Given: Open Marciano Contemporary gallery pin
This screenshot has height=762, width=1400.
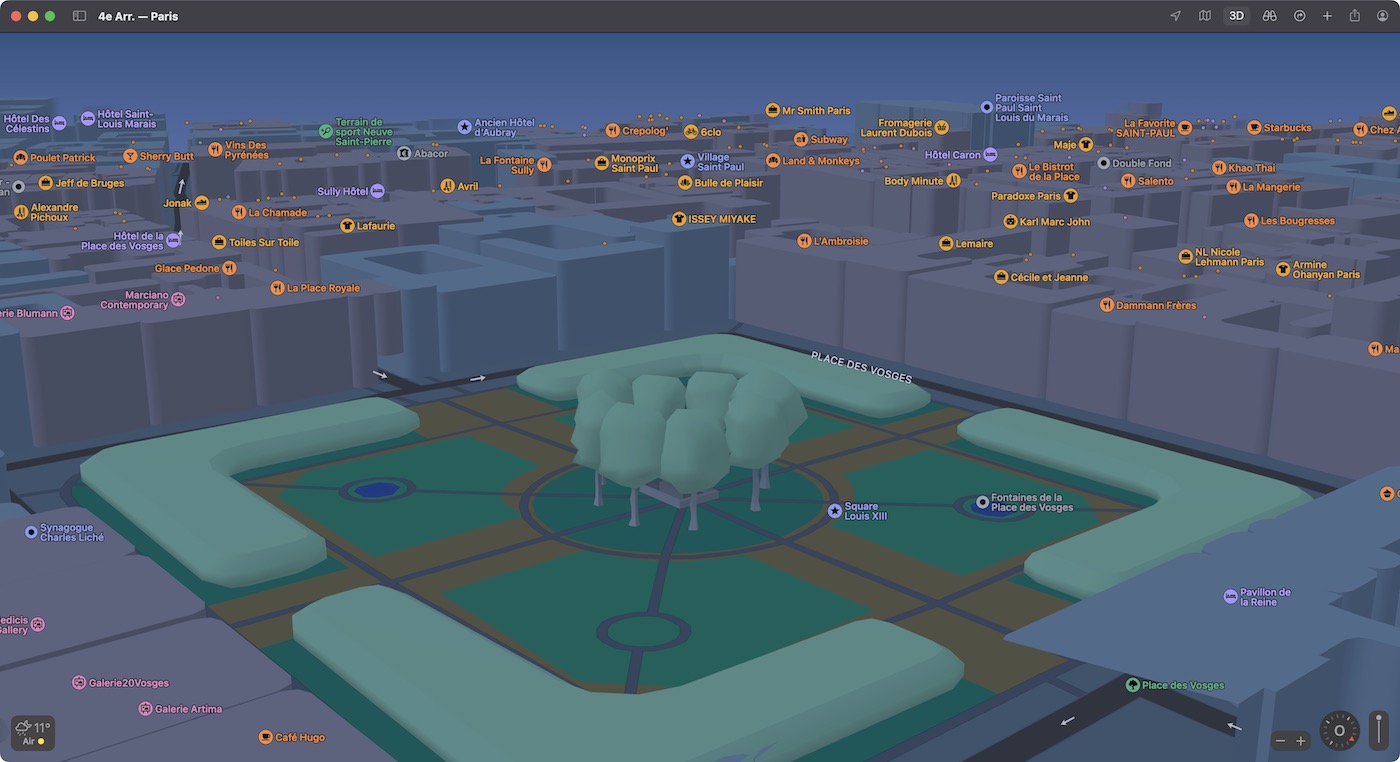Looking at the screenshot, I should [178, 299].
